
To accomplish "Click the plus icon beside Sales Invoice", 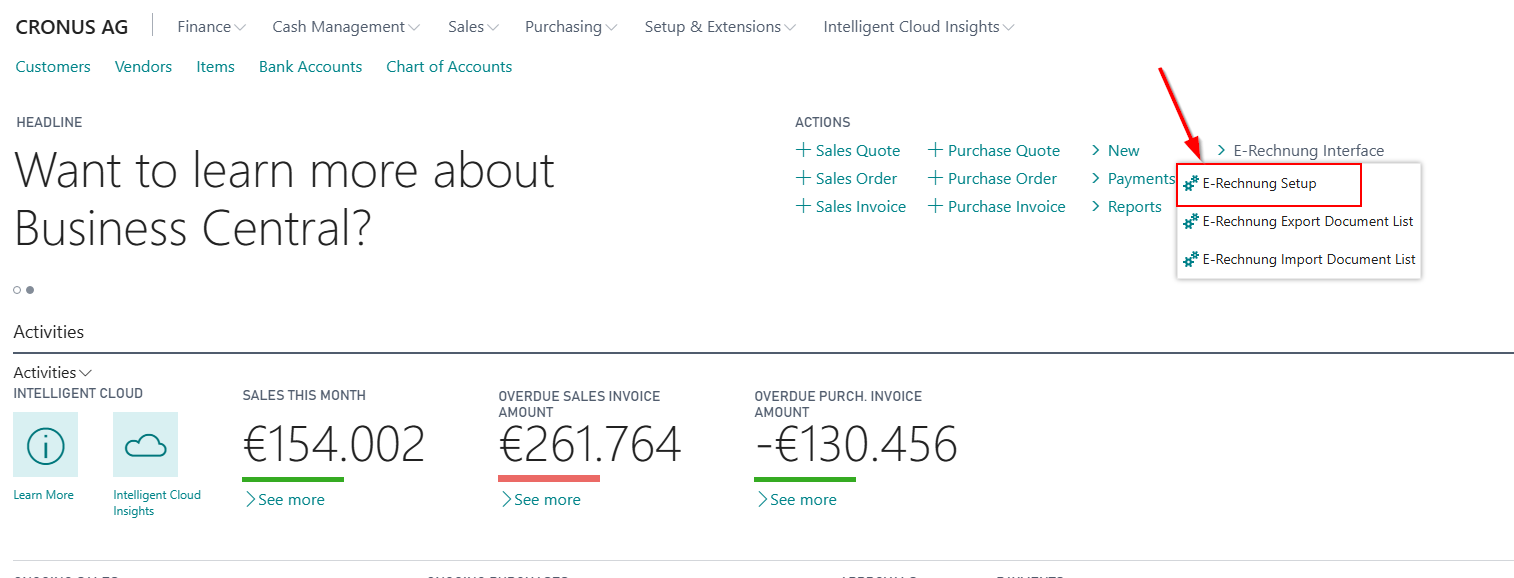I will tap(803, 206).
